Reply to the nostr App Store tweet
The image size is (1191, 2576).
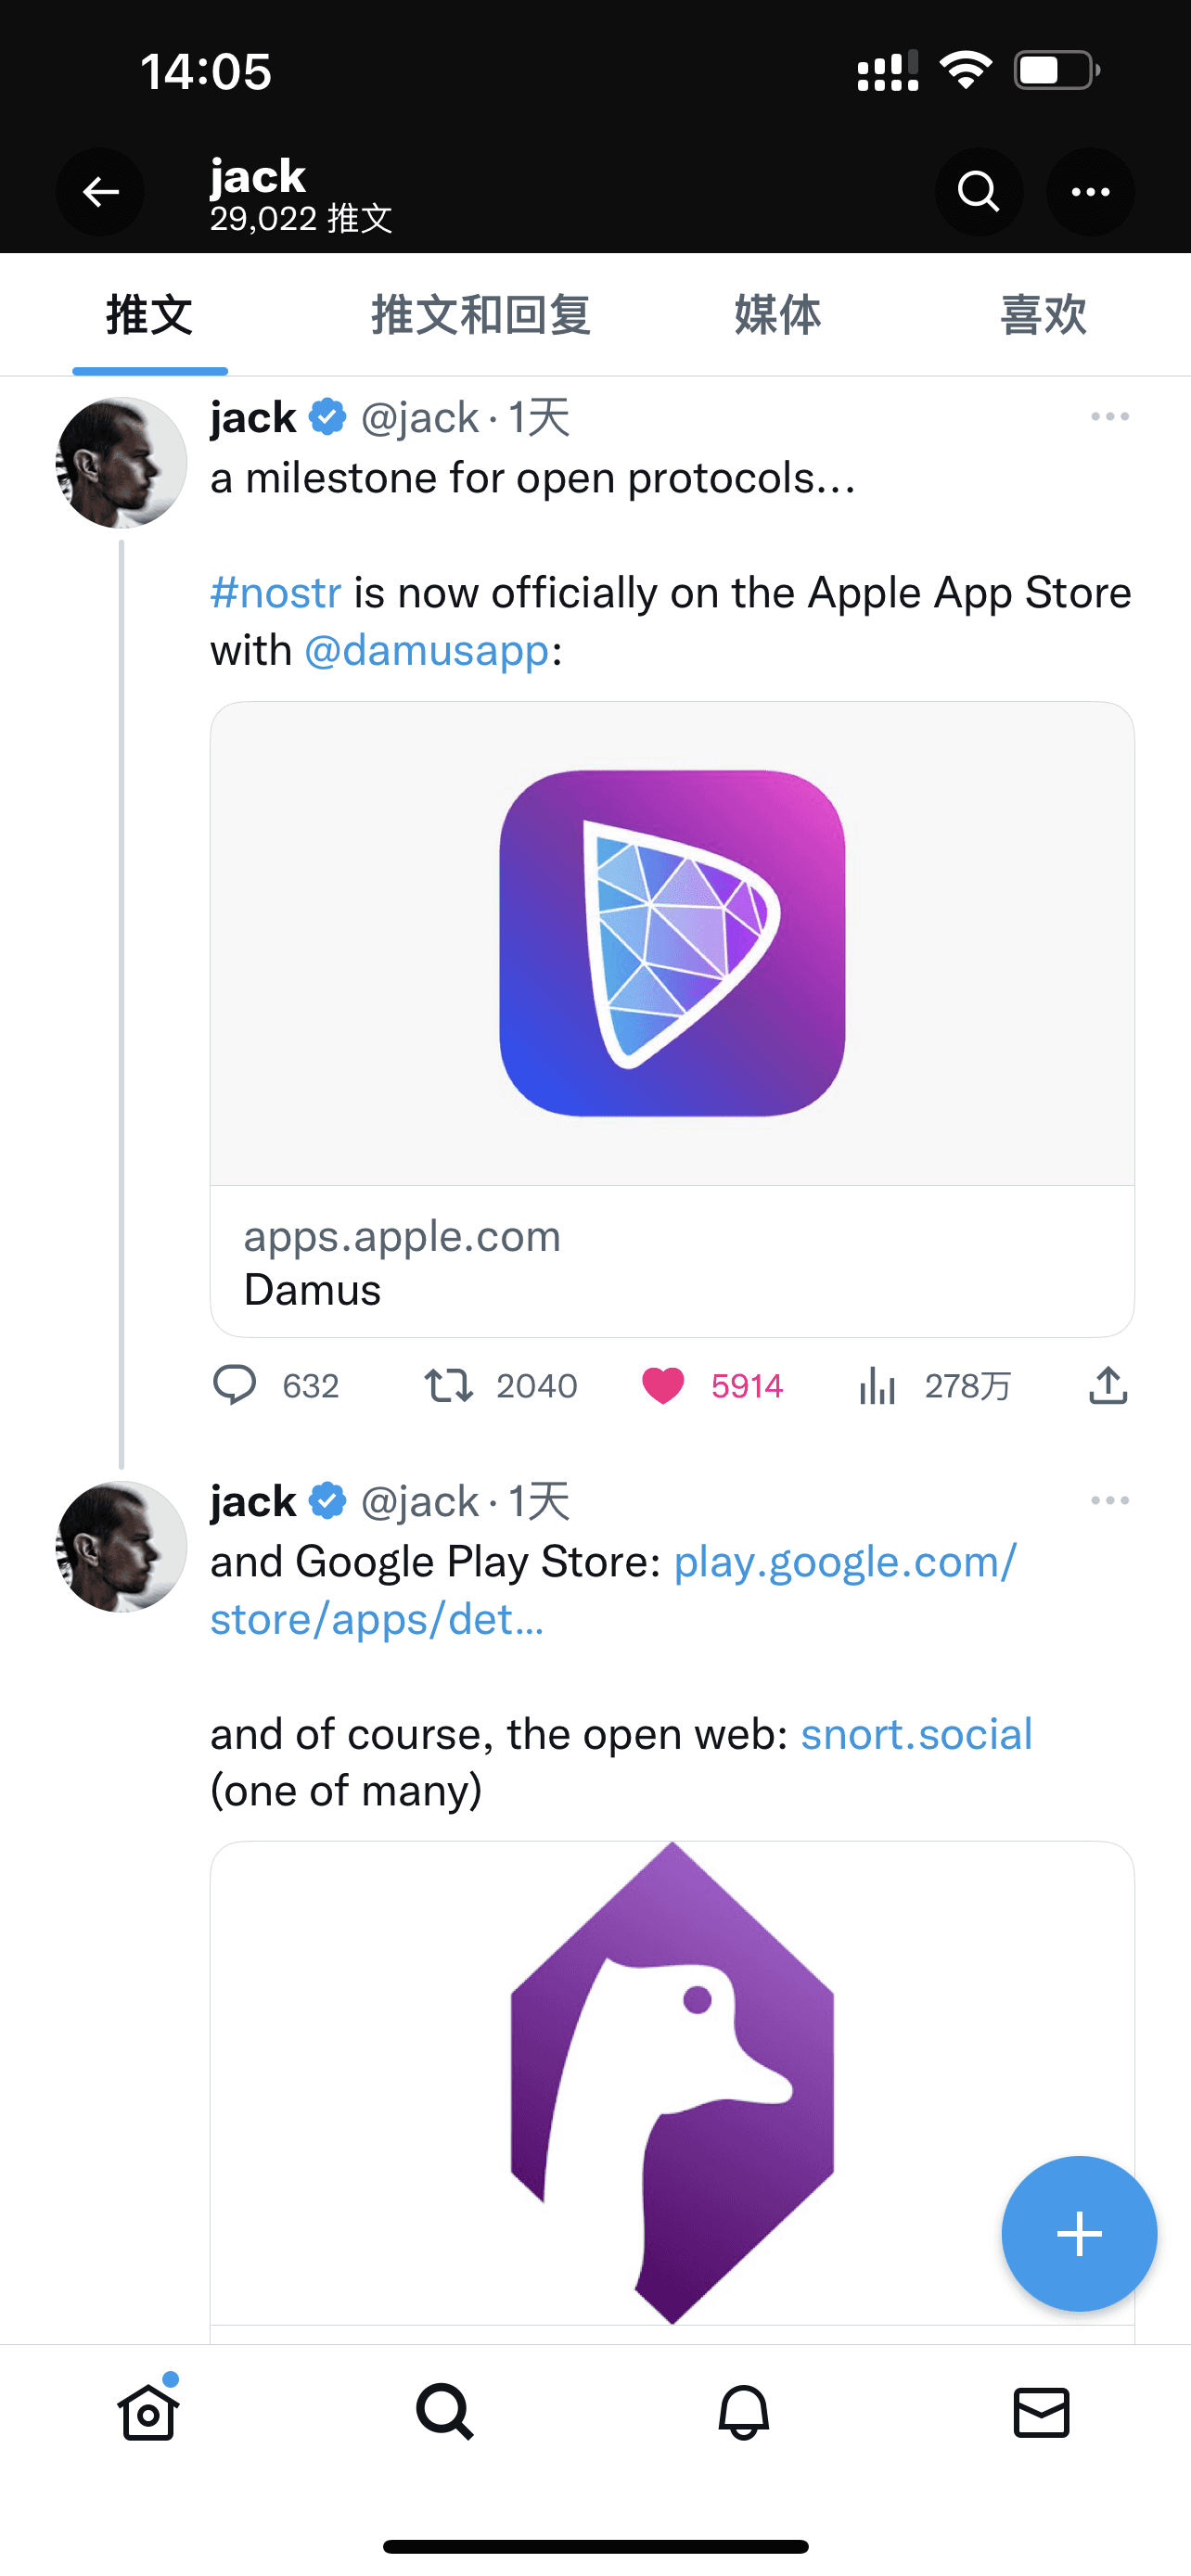pyautogui.click(x=235, y=1386)
